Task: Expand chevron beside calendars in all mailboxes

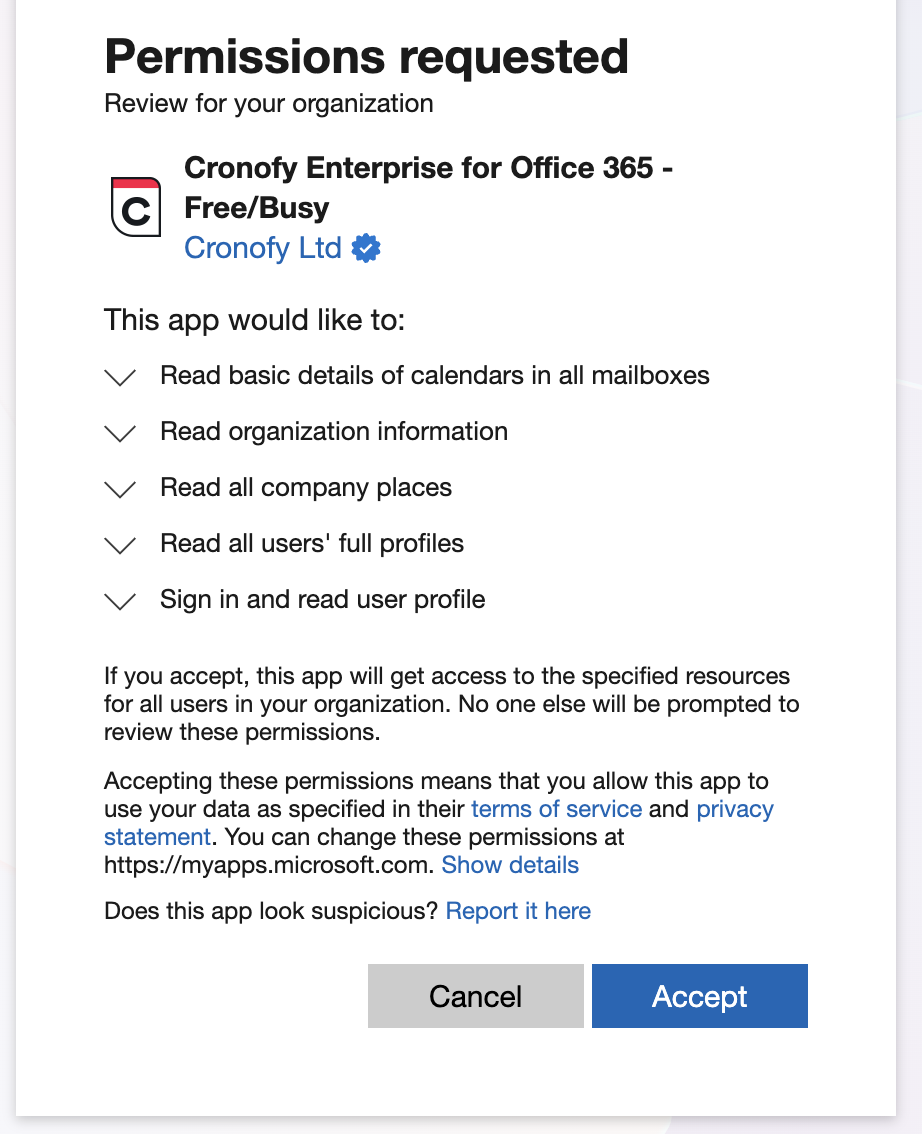Action: 120,377
